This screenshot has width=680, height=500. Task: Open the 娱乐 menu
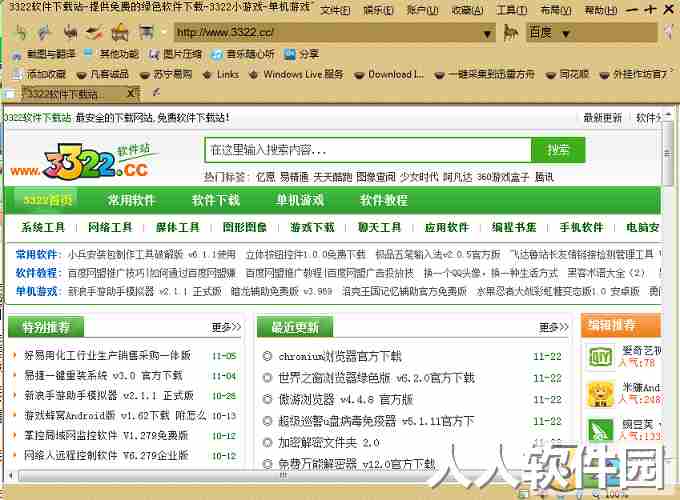pyautogui.click(x=378, y=10)
